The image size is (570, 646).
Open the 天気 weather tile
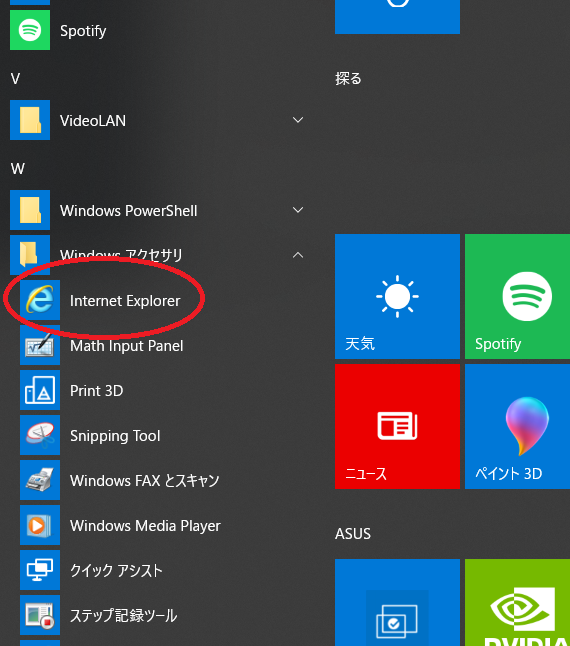click(x=397, y=297)
